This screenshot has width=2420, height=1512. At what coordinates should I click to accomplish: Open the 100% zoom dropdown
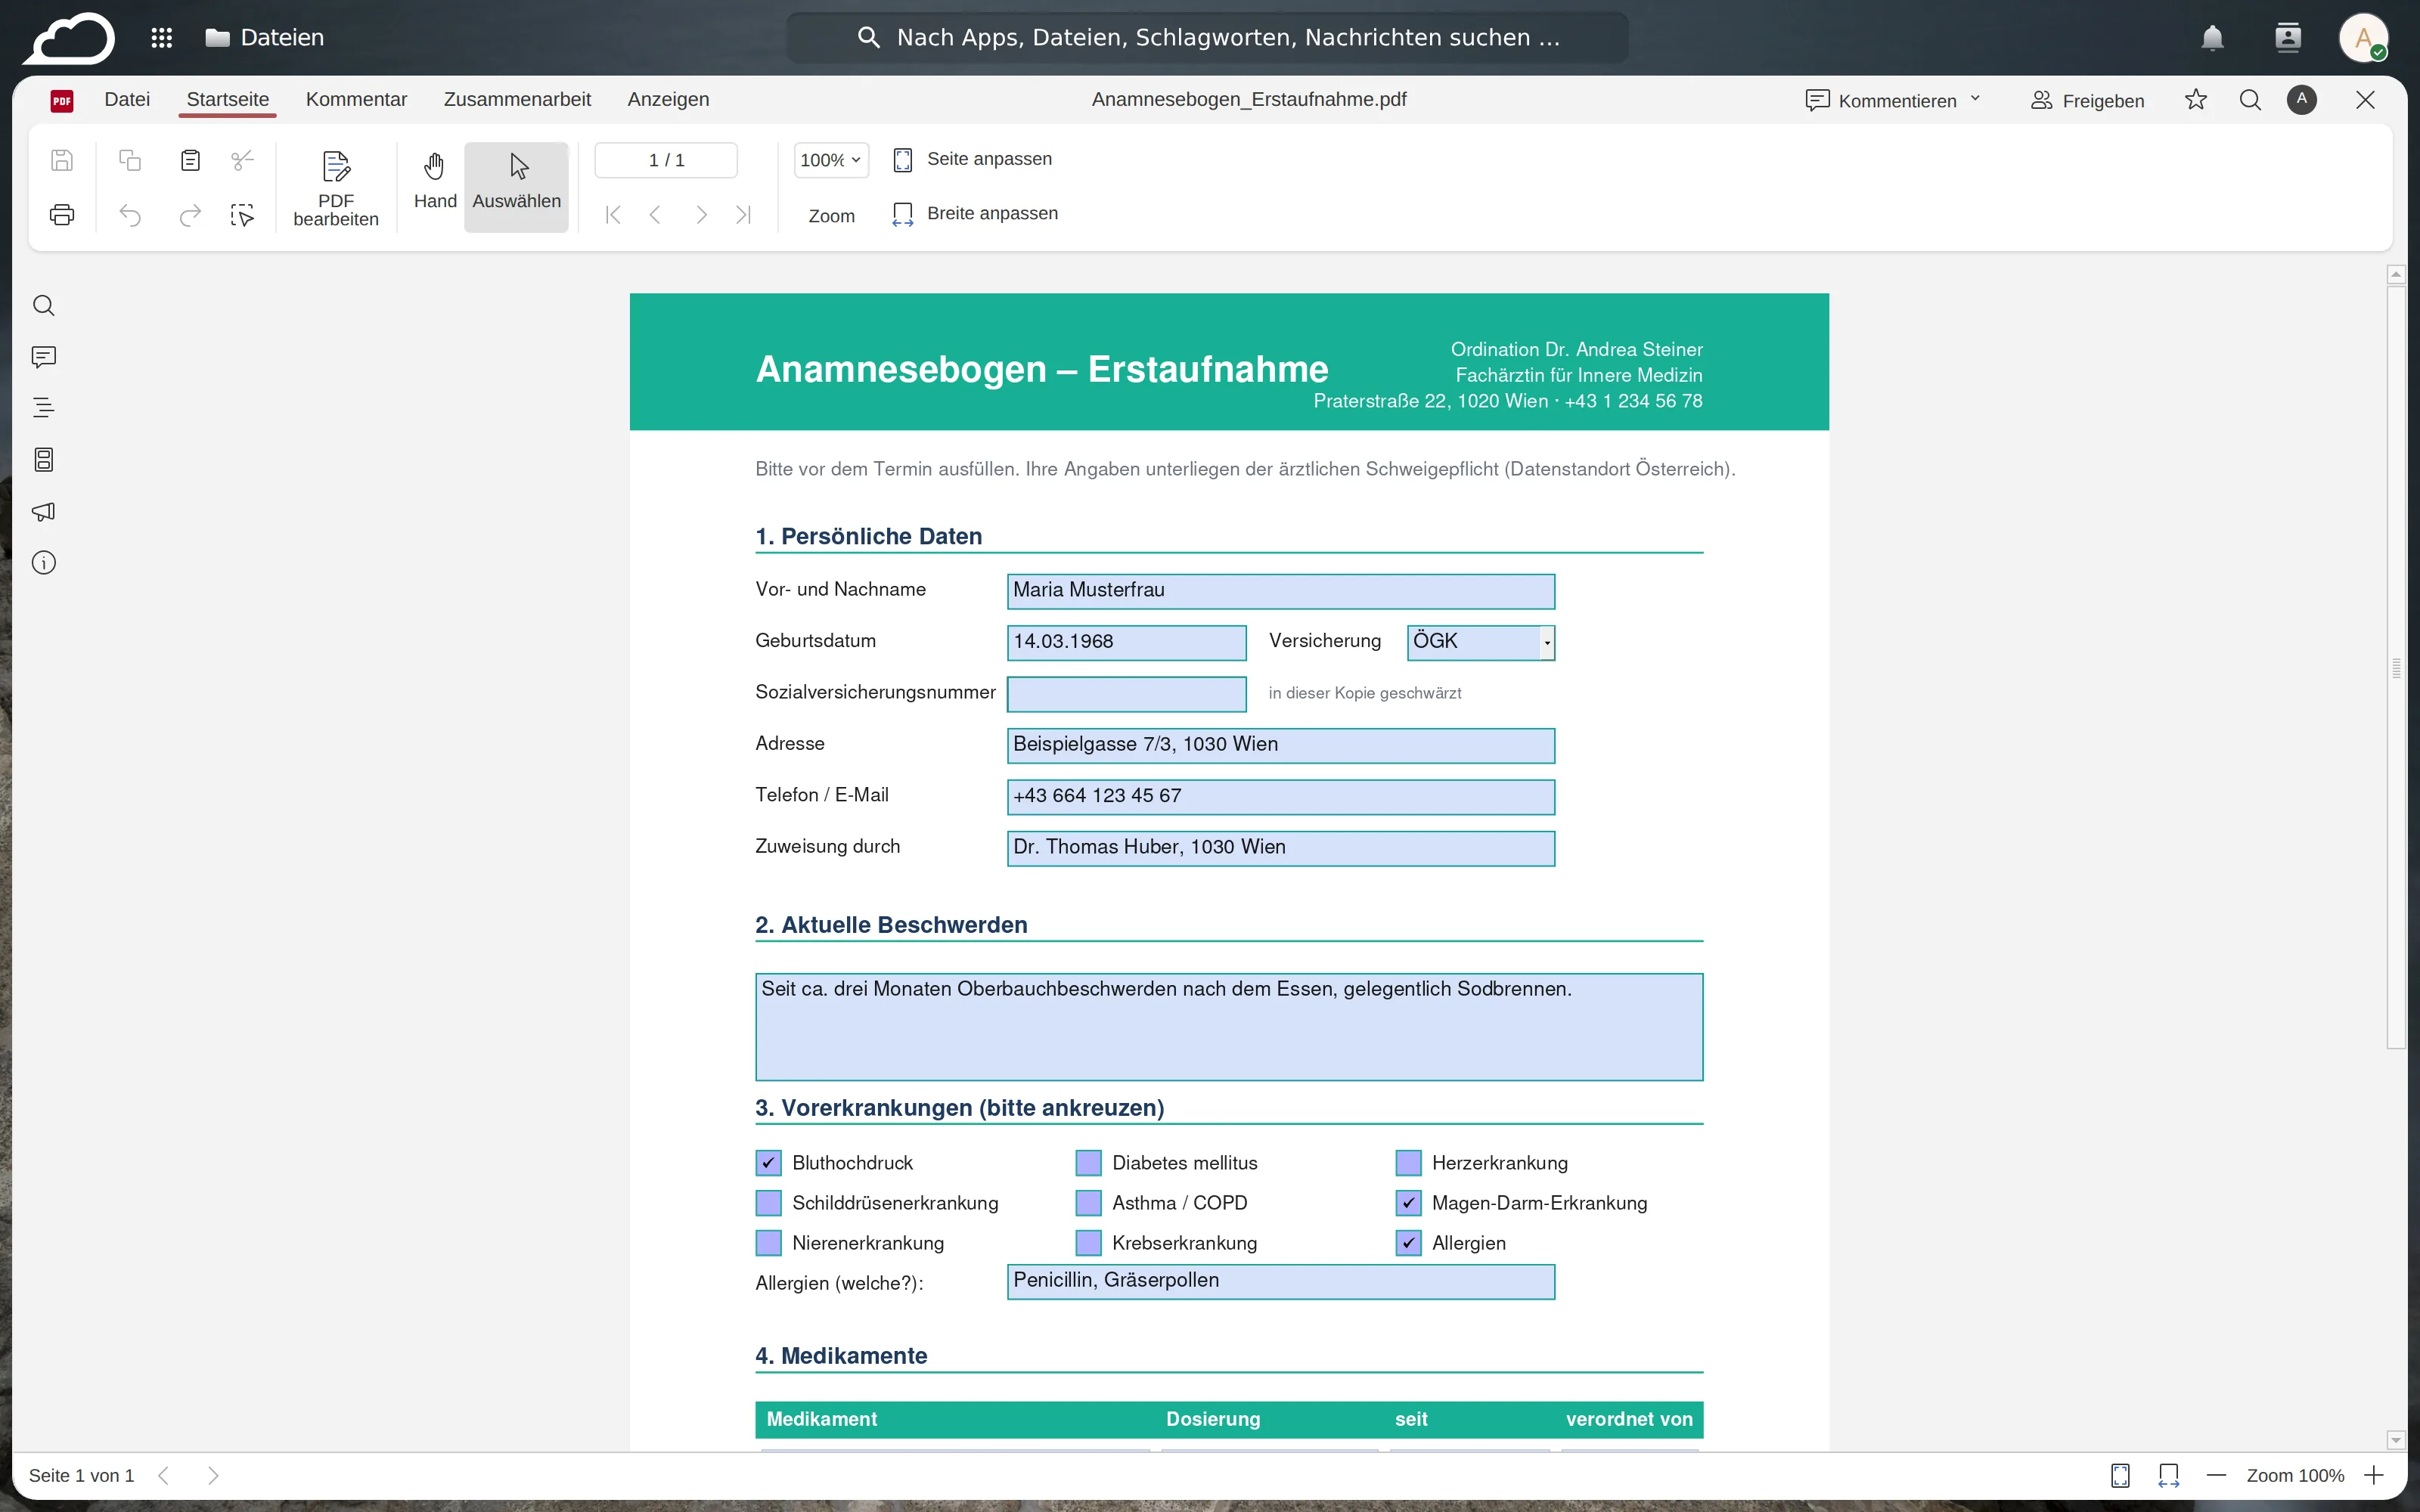click(x=831, y=160)
